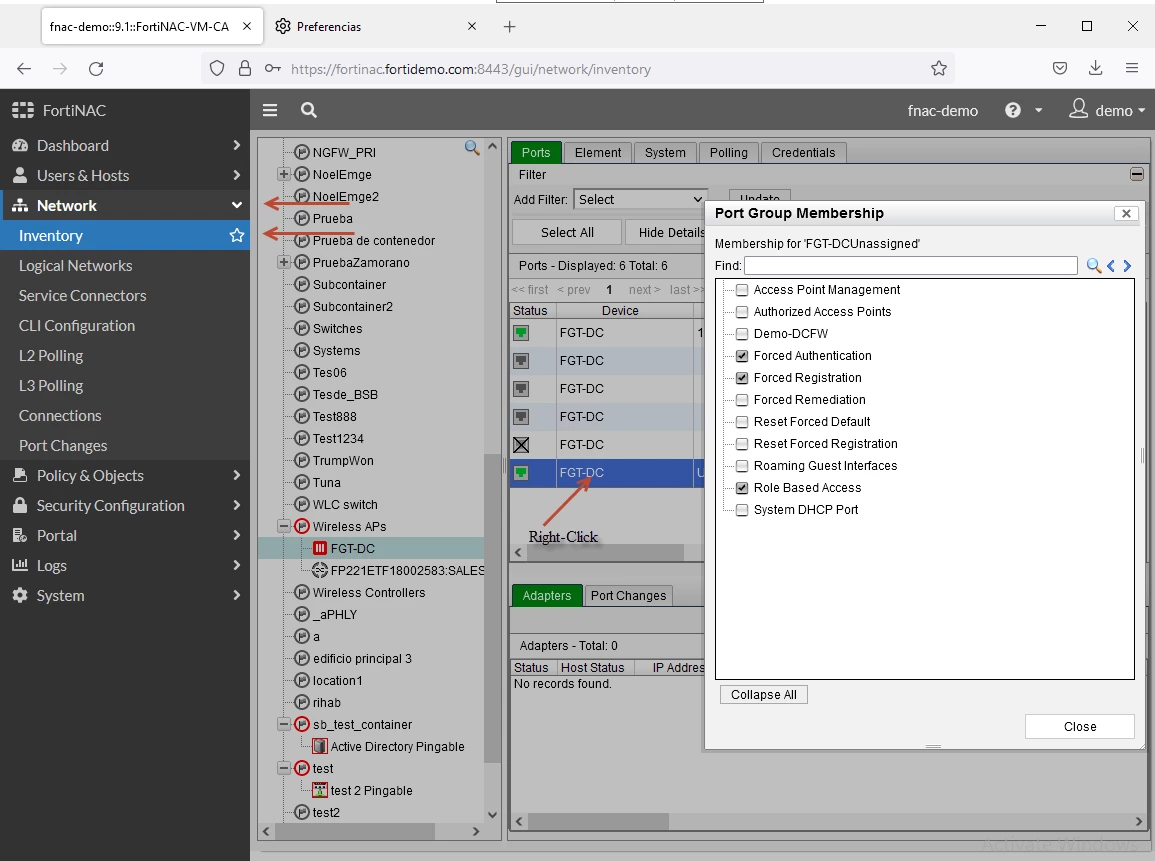Collapse the sb_test_container tree node
The image size is (1155, 861).
pyautogui.click(x=284, y=724)
